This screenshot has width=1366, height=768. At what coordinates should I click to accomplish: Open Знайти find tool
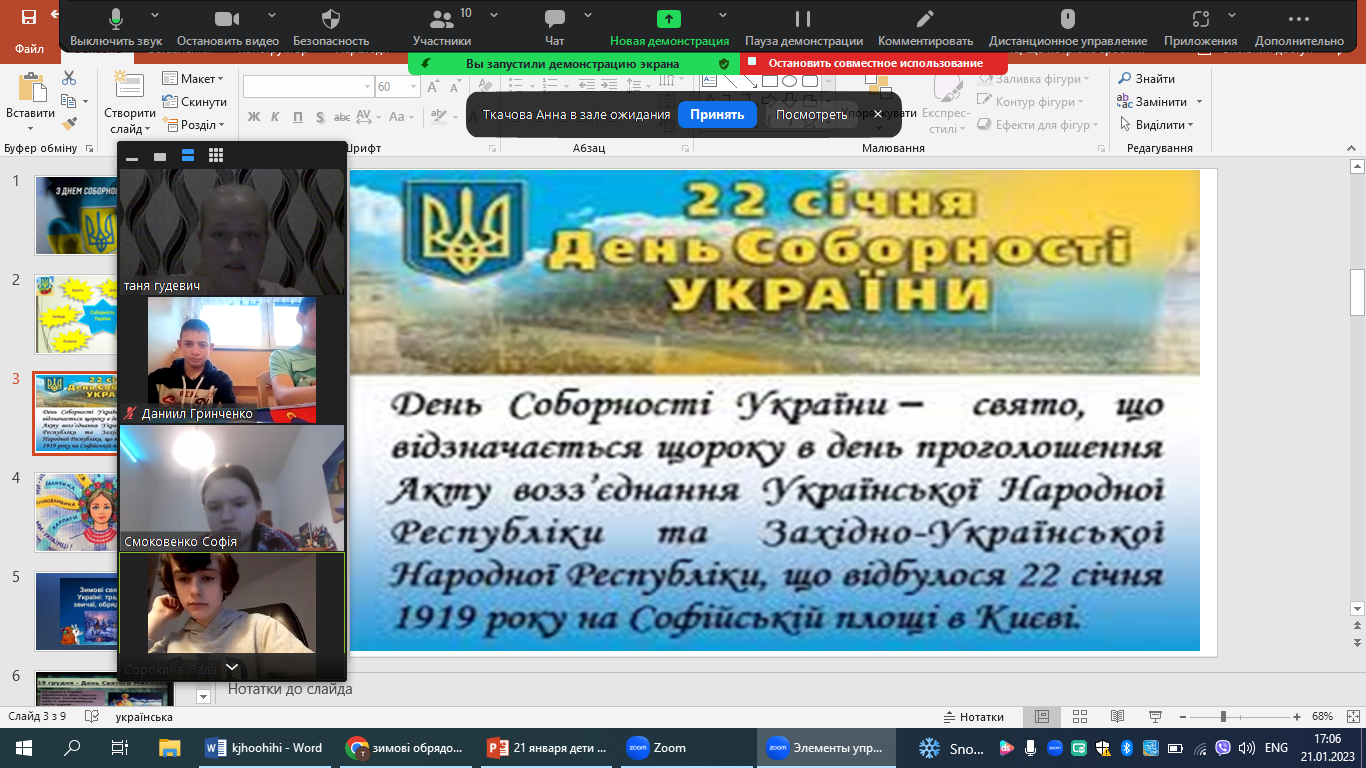[1147, 78]
